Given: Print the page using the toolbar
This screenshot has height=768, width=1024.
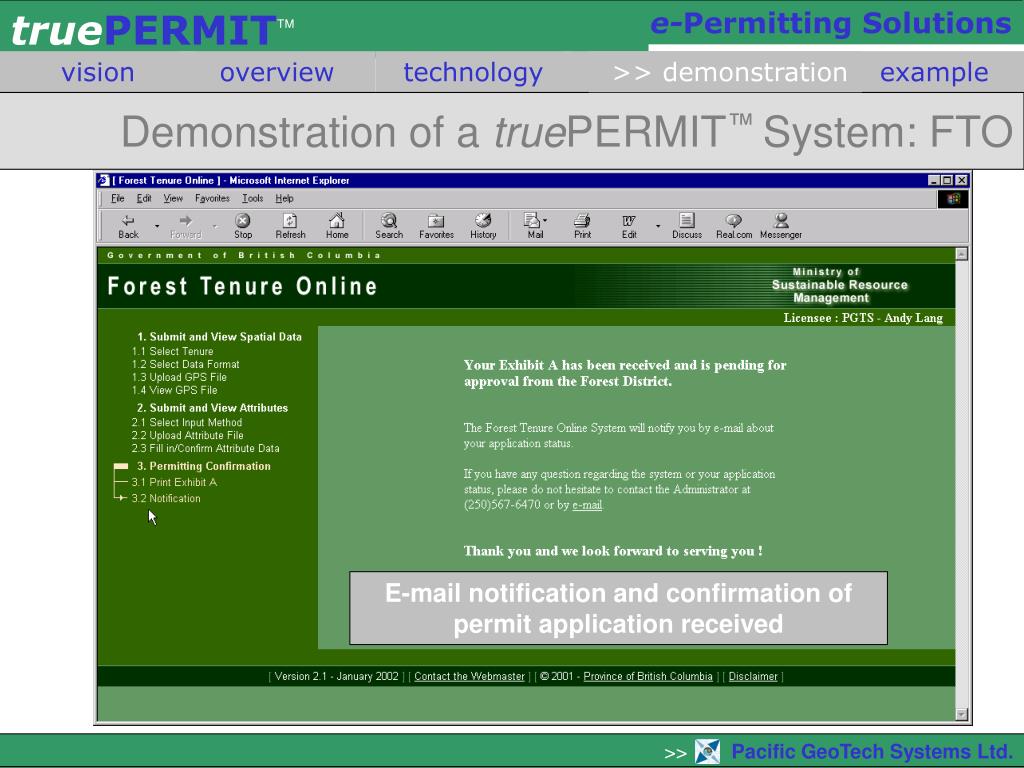Looking at the screenshot, I should pyautogui.click(x=583, y=226).
